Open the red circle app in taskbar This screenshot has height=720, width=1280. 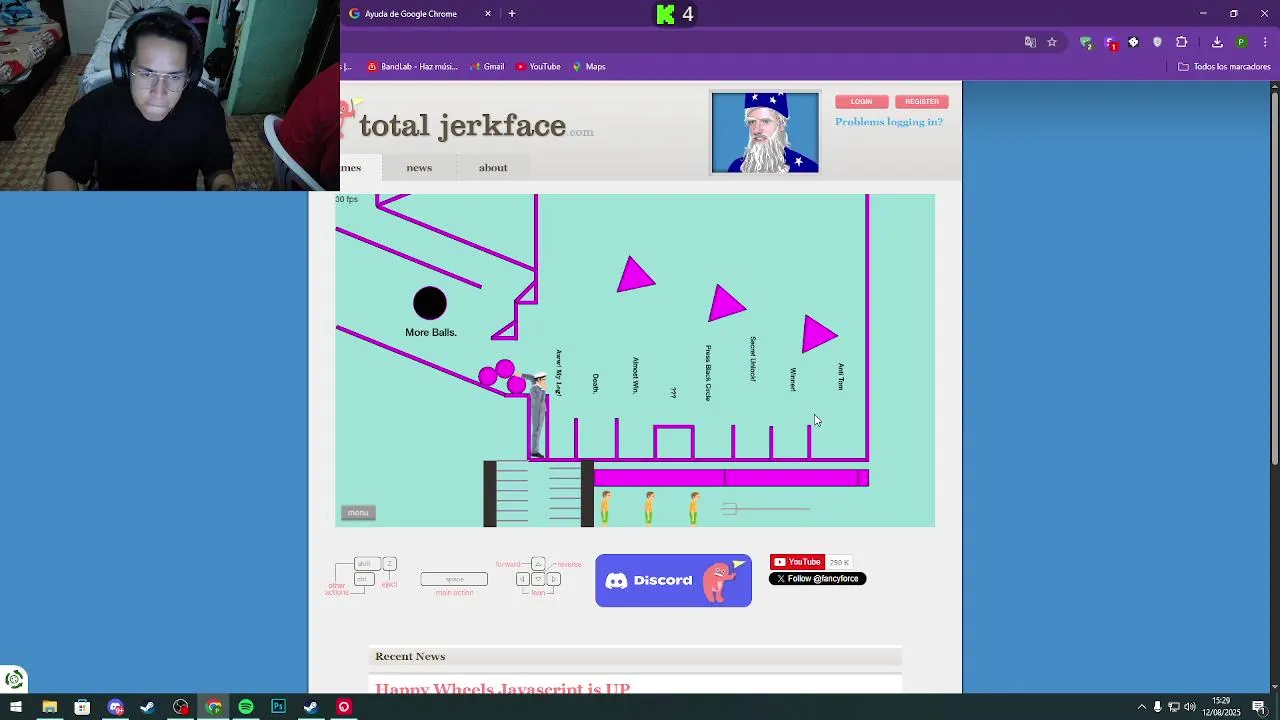pyautogui.click(x=343, y=707)
